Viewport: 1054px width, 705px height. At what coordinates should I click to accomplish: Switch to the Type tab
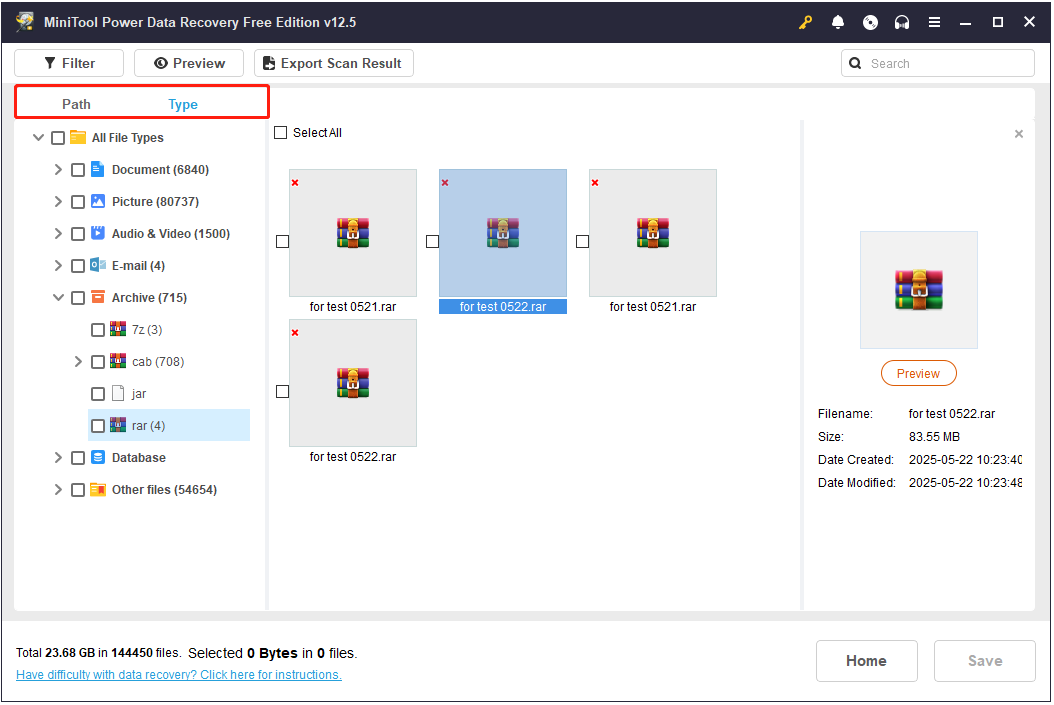183,104
